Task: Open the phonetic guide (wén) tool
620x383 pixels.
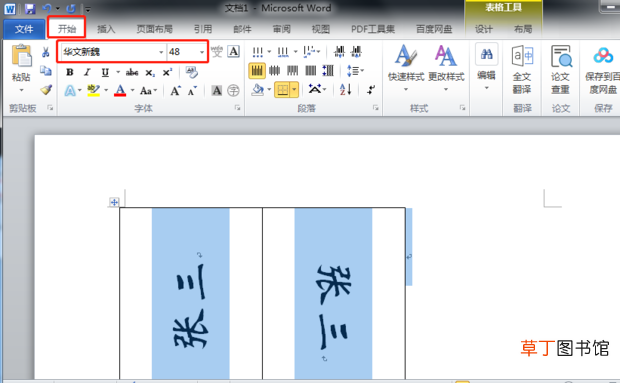Action: pos(217,51)
